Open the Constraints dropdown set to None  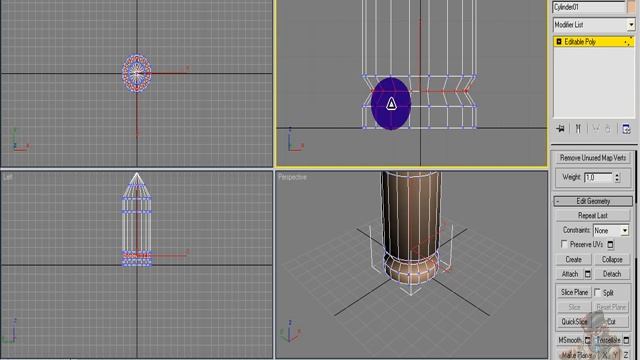pyautogui.click(x=611, y=231)
